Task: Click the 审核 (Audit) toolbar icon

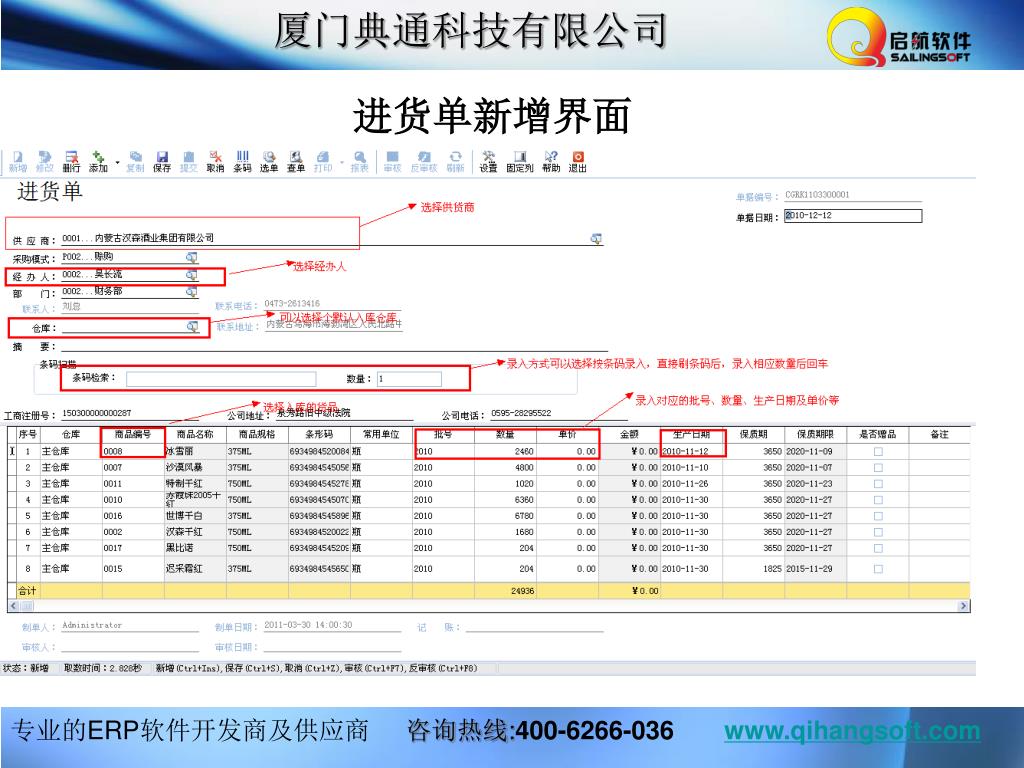Action: click(x=392, y=161)
